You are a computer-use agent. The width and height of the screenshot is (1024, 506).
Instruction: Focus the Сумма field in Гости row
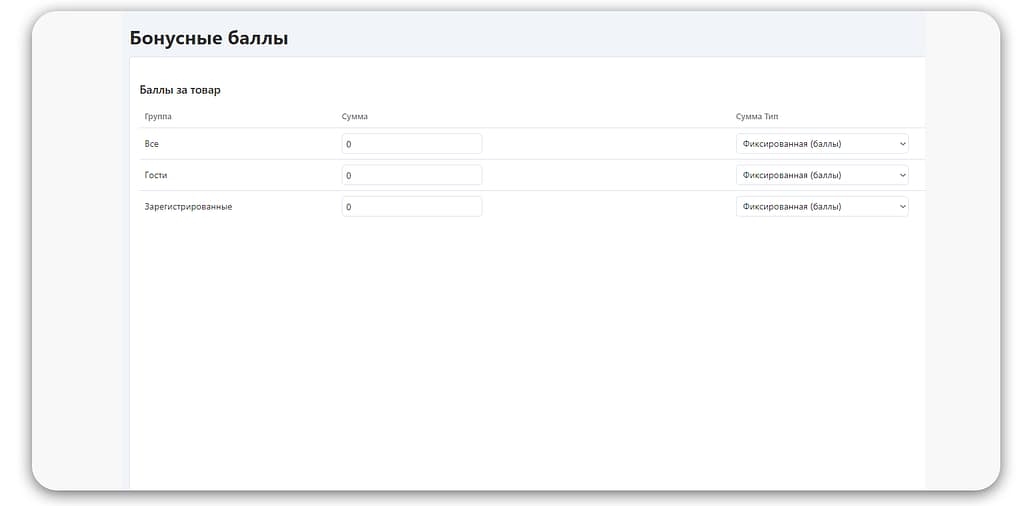[411, 175]
